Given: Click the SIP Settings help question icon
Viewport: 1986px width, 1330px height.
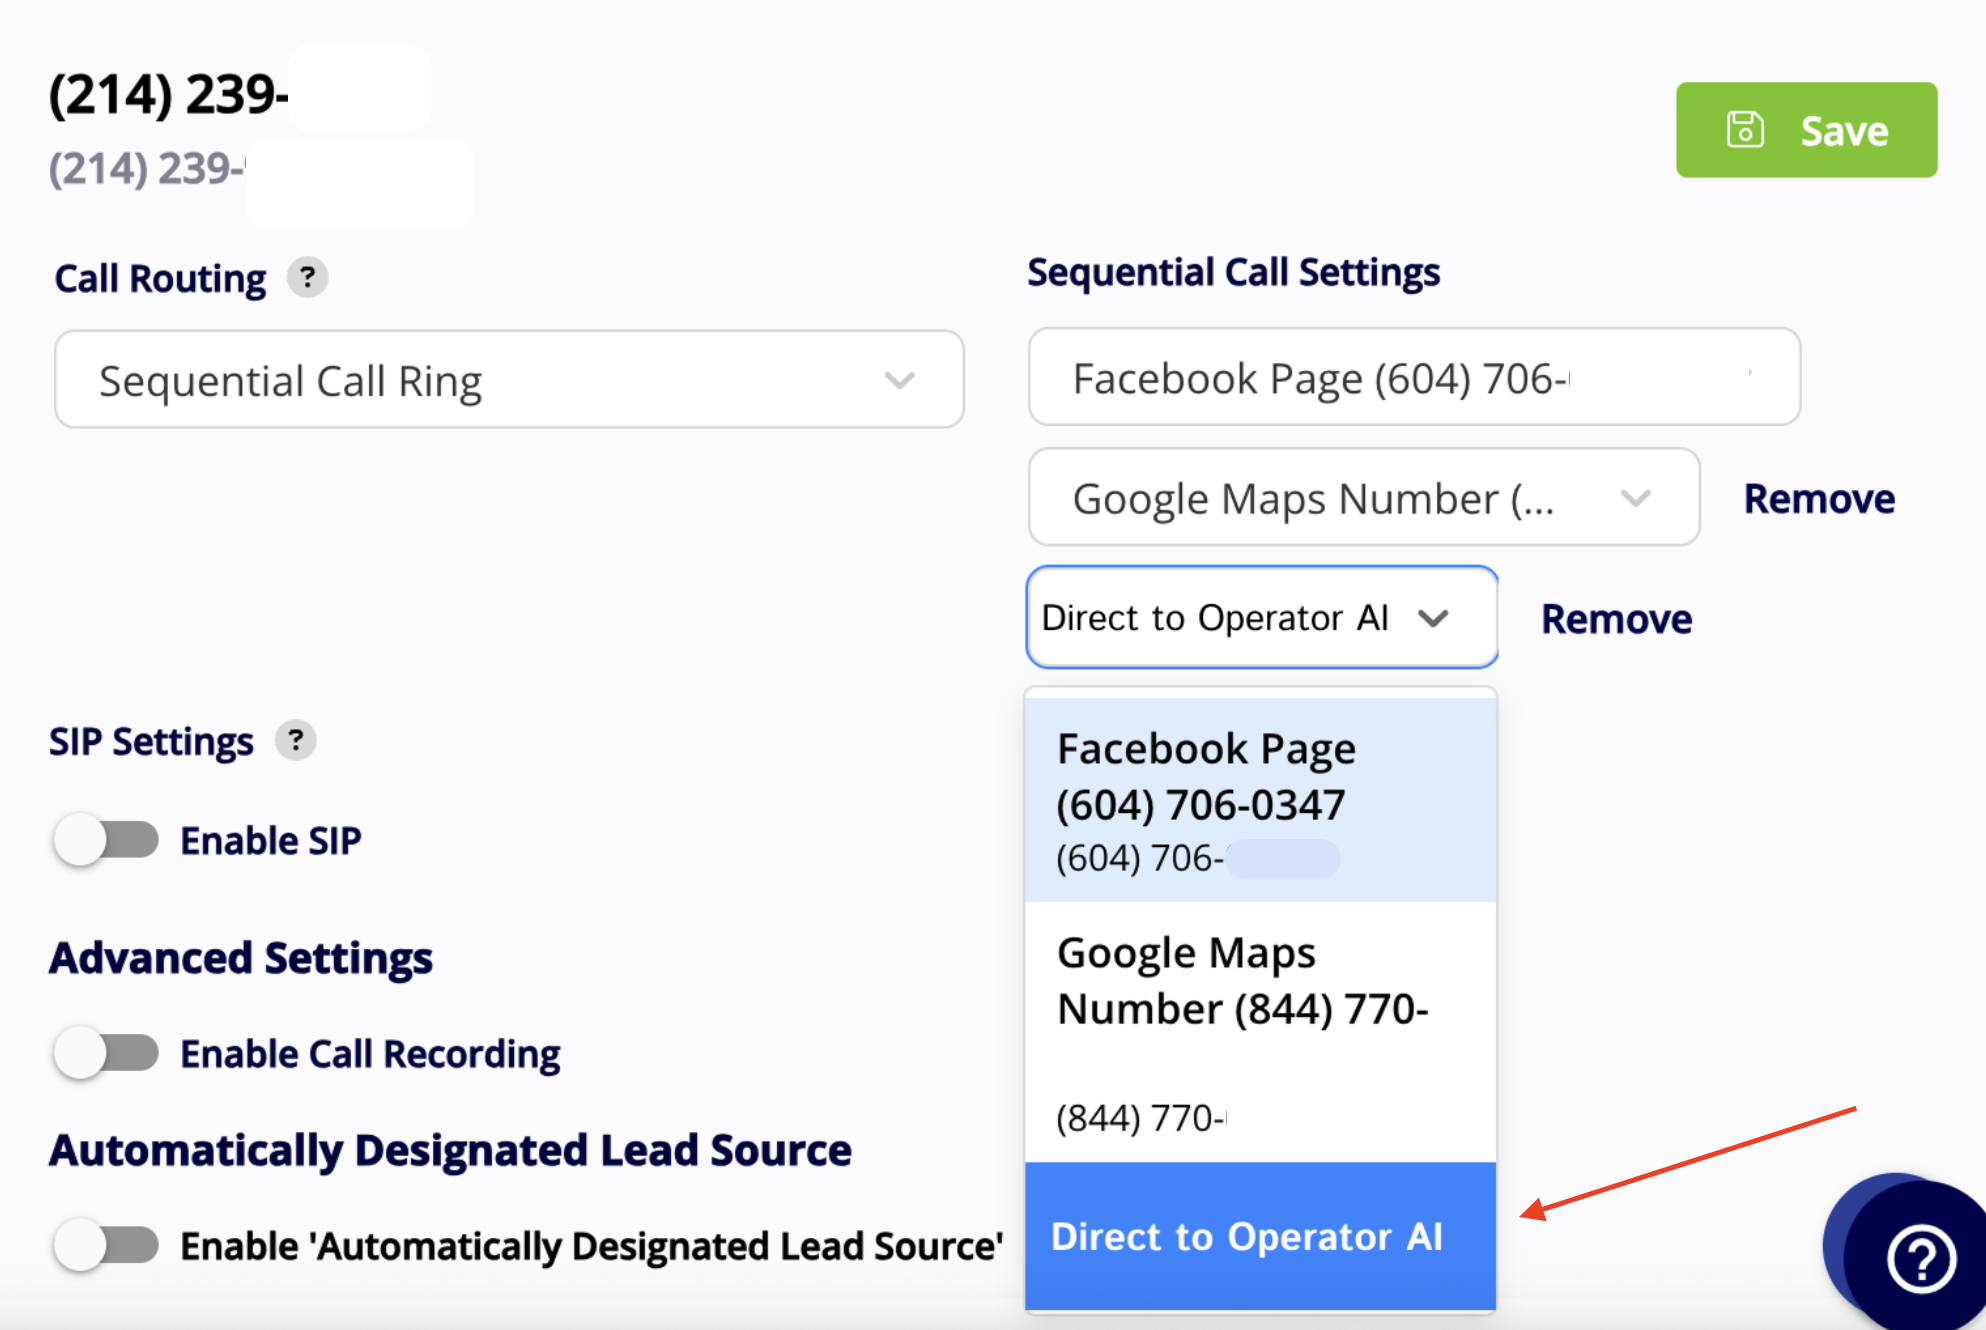Looking at the screenshot, I should (295, 740).
